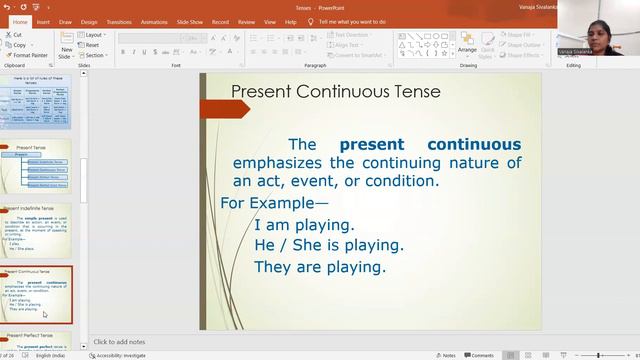
Task: Open the Clipboard dialog launcher
Action: tap(51, 65)
